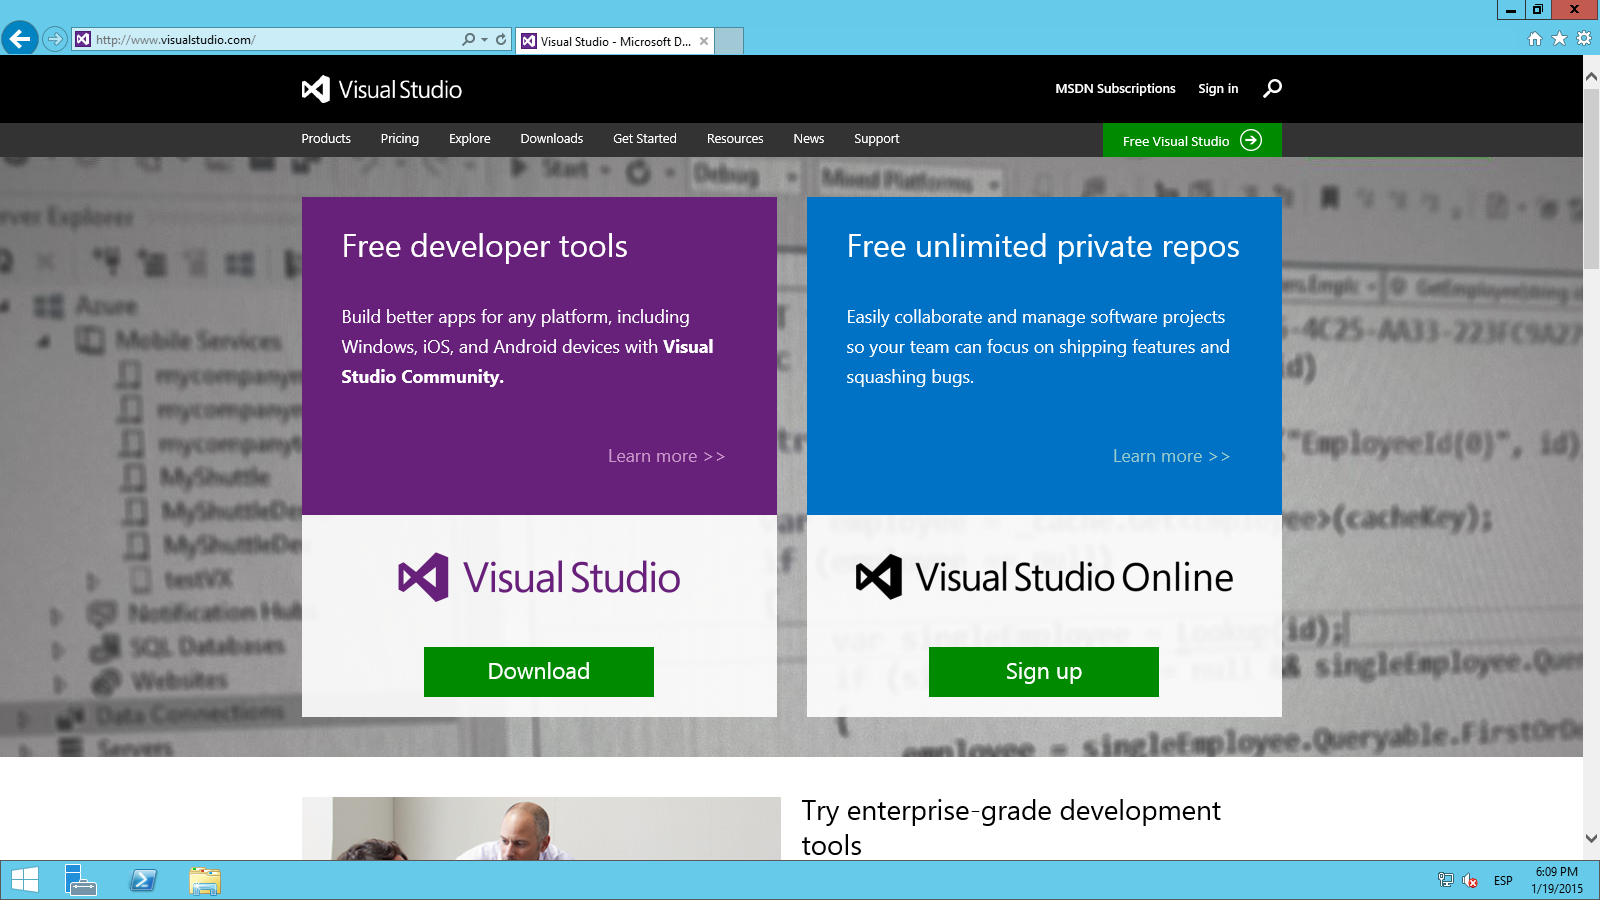Viewport: 1600px width, 900px height.
Task: Click the purple Visual Studio product logo
Action: [x=539, y=577]
